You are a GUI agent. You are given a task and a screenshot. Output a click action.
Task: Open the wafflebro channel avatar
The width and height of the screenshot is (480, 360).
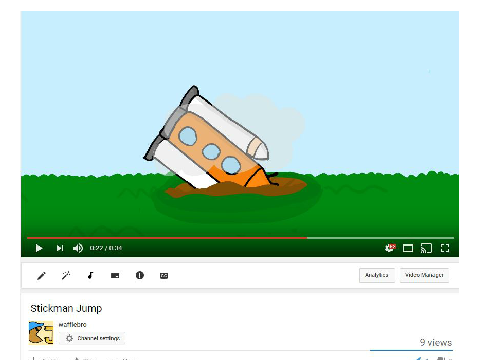[41, 332]
